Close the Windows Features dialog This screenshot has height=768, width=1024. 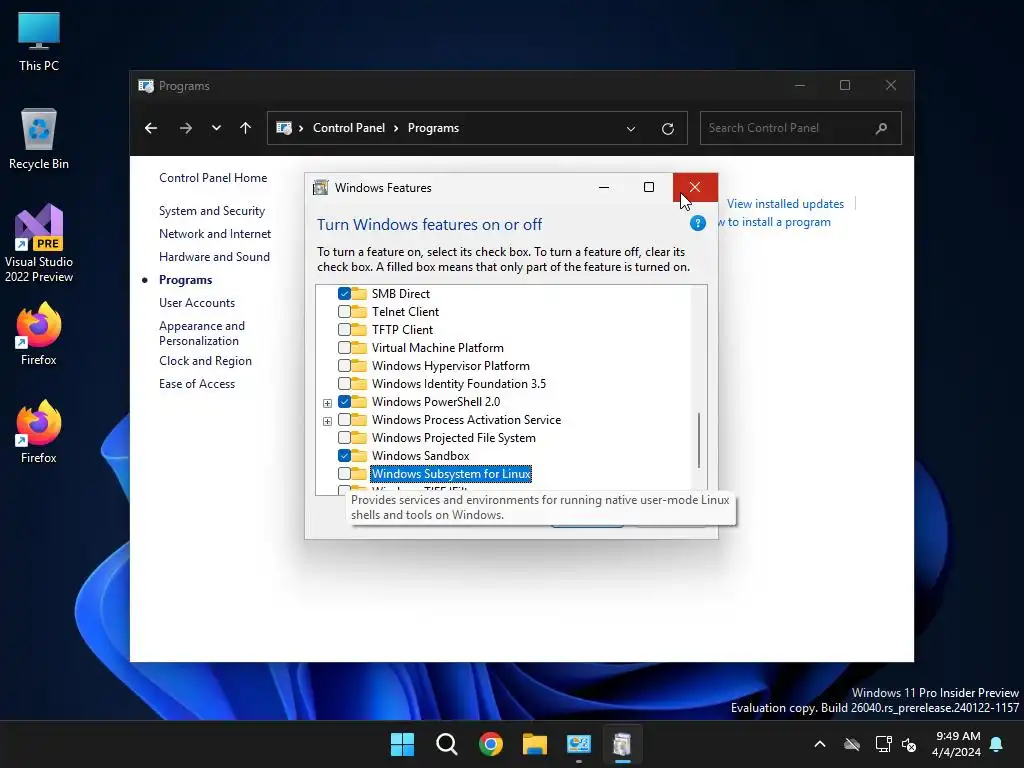click(695, 187)
